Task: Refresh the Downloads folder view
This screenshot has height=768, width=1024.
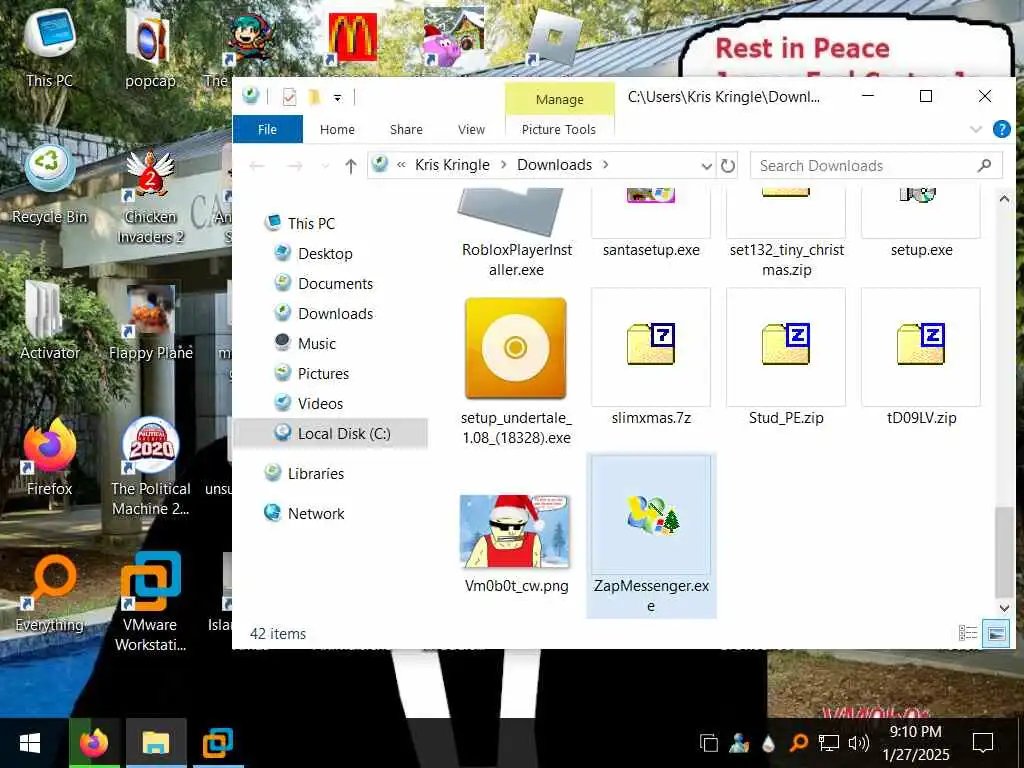Action: (728, 166)
